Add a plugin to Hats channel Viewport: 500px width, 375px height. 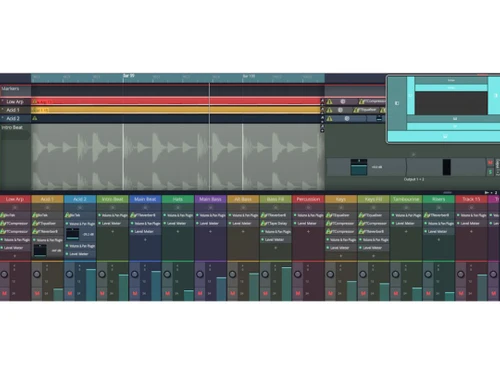point(178,231)
